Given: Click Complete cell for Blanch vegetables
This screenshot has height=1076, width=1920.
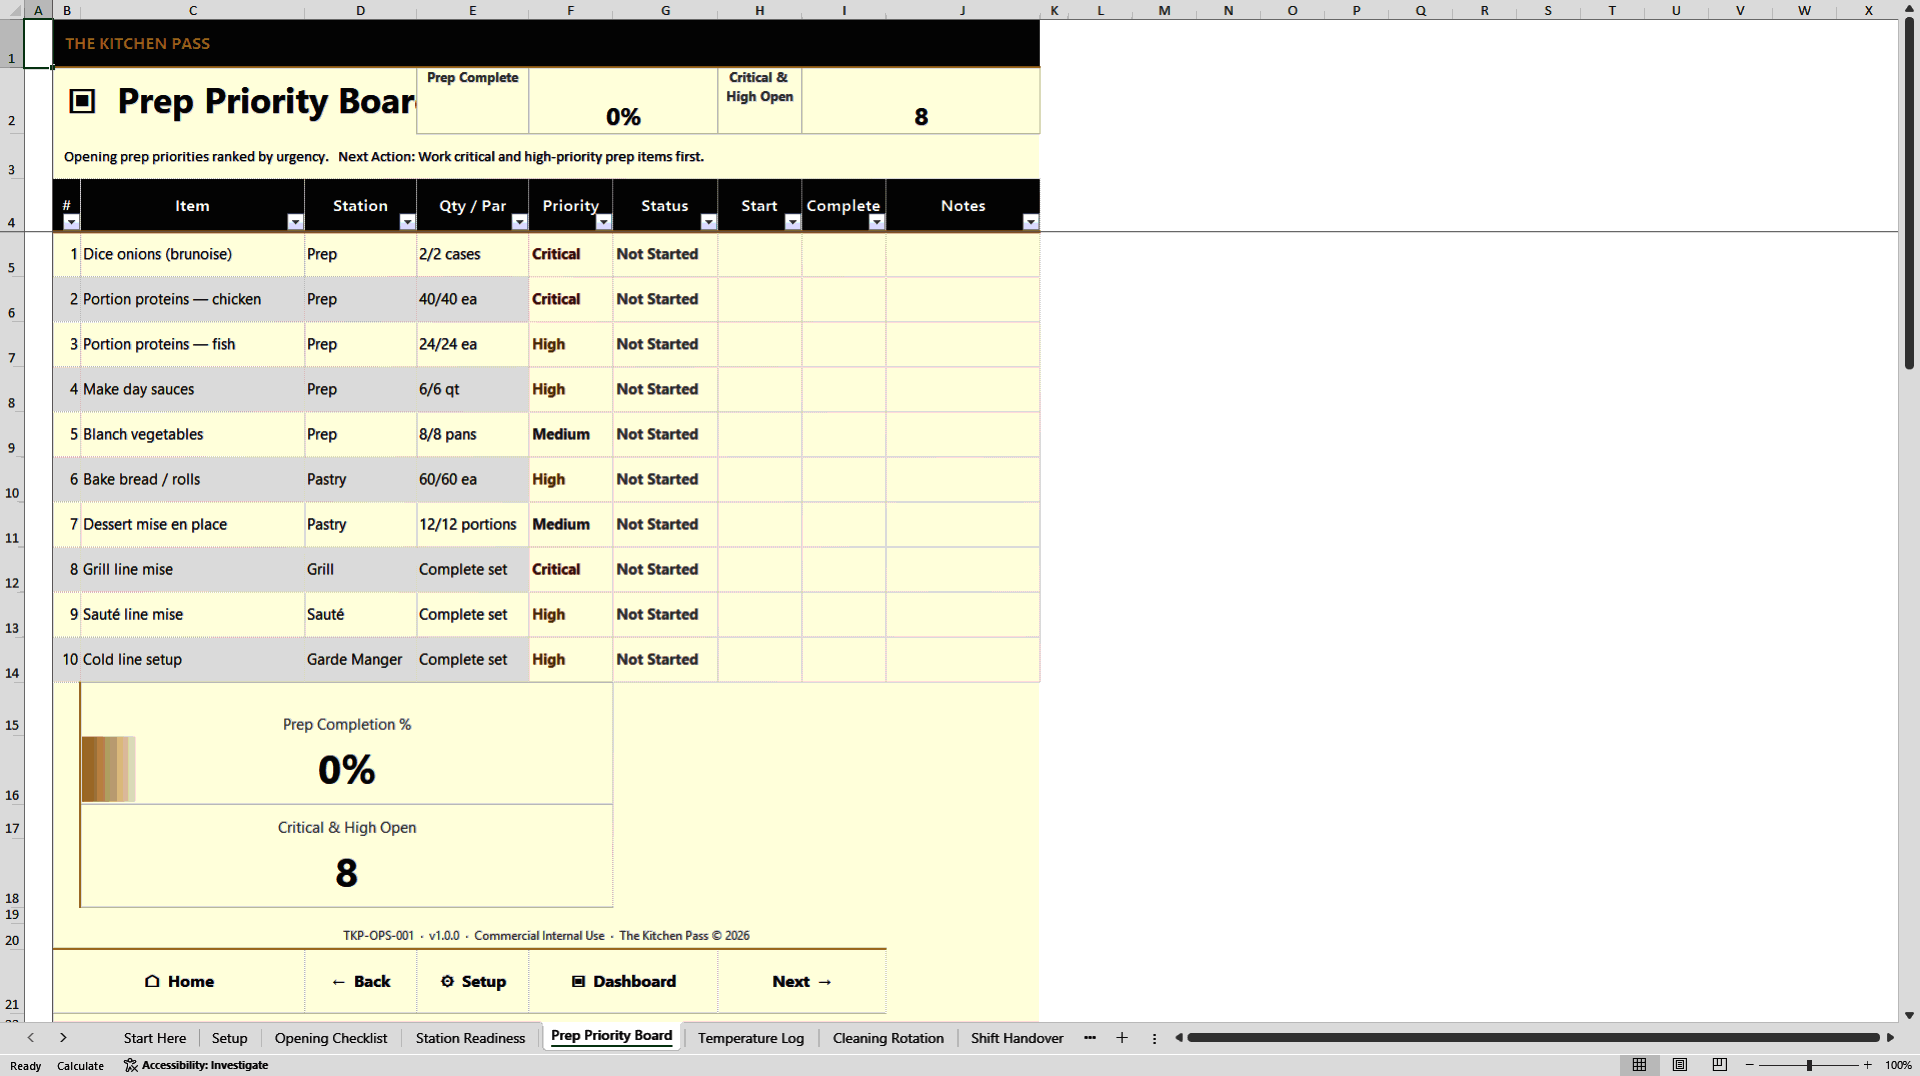Looking at the screenshot, I should pos(844,434).
